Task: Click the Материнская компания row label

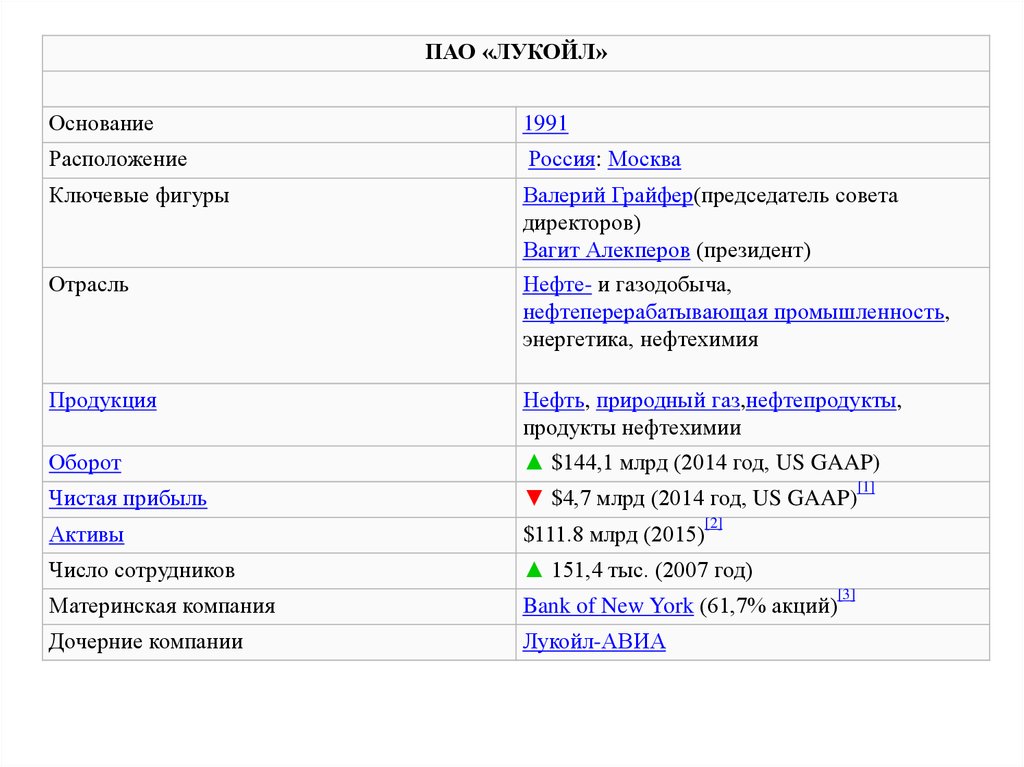Action: pos(162,606)
